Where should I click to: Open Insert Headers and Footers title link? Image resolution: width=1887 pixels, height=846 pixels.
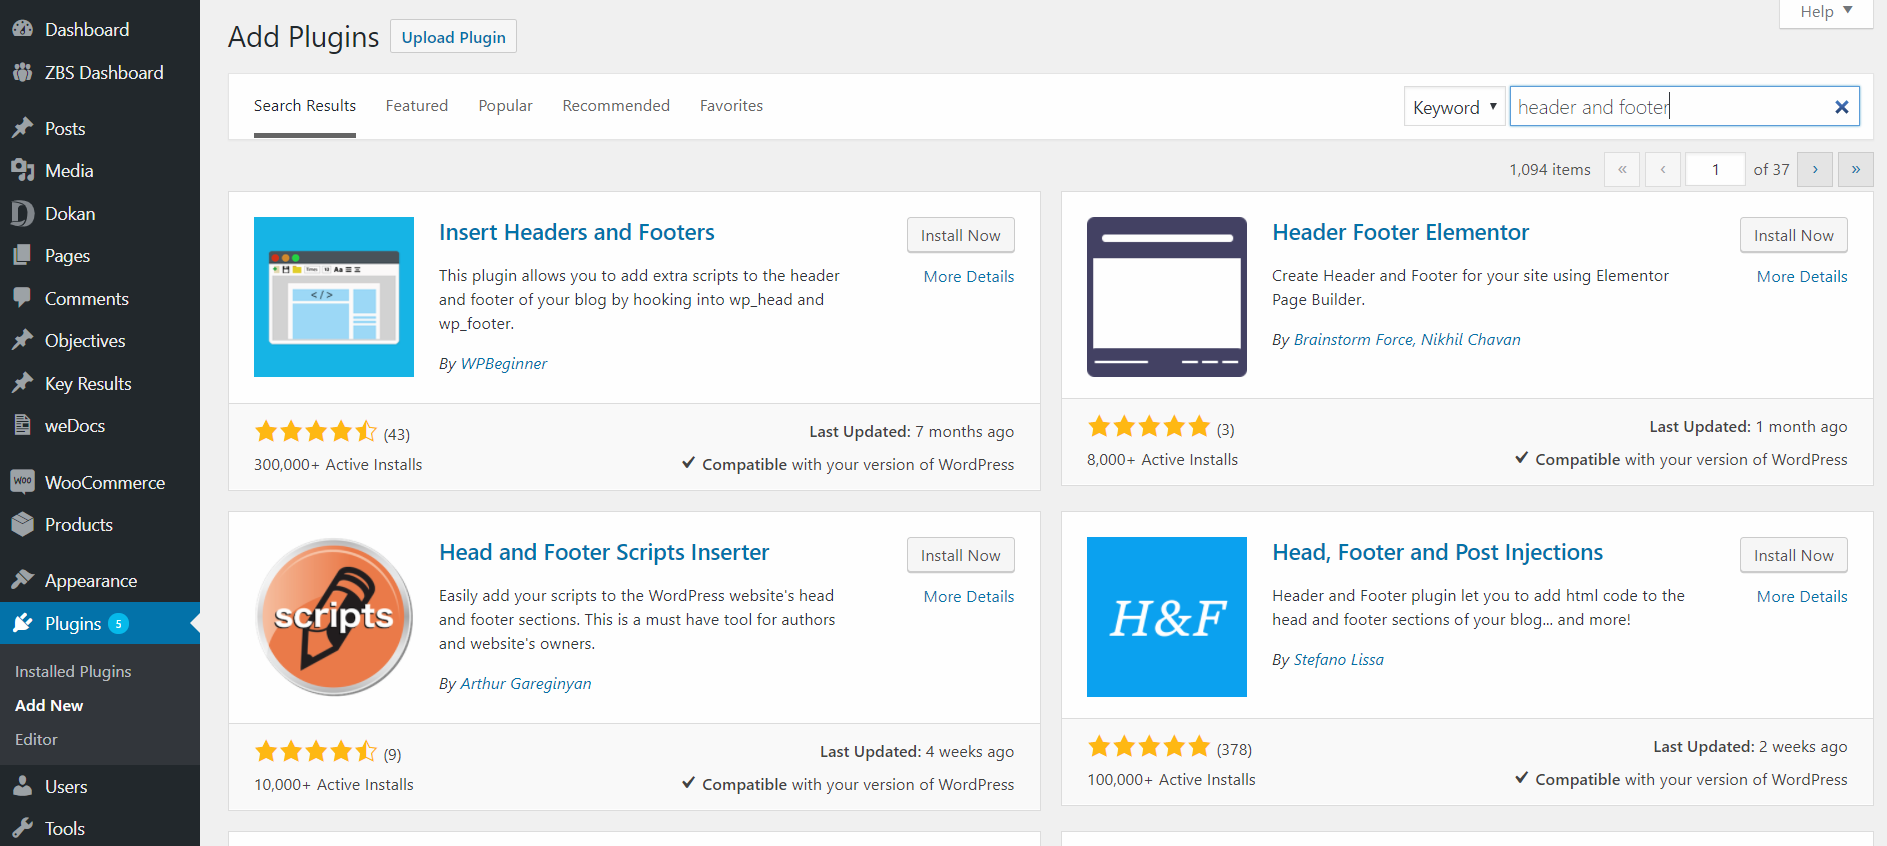[x=577, y=232]
